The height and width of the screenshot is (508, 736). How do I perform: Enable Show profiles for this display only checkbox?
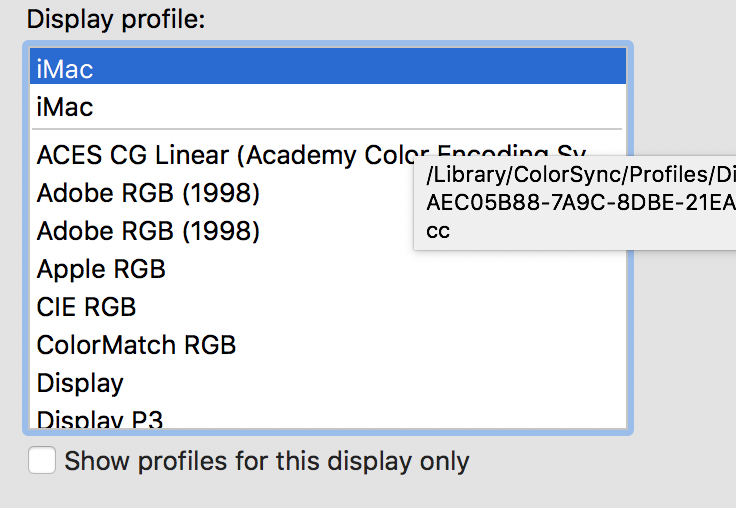pos(42,461)
